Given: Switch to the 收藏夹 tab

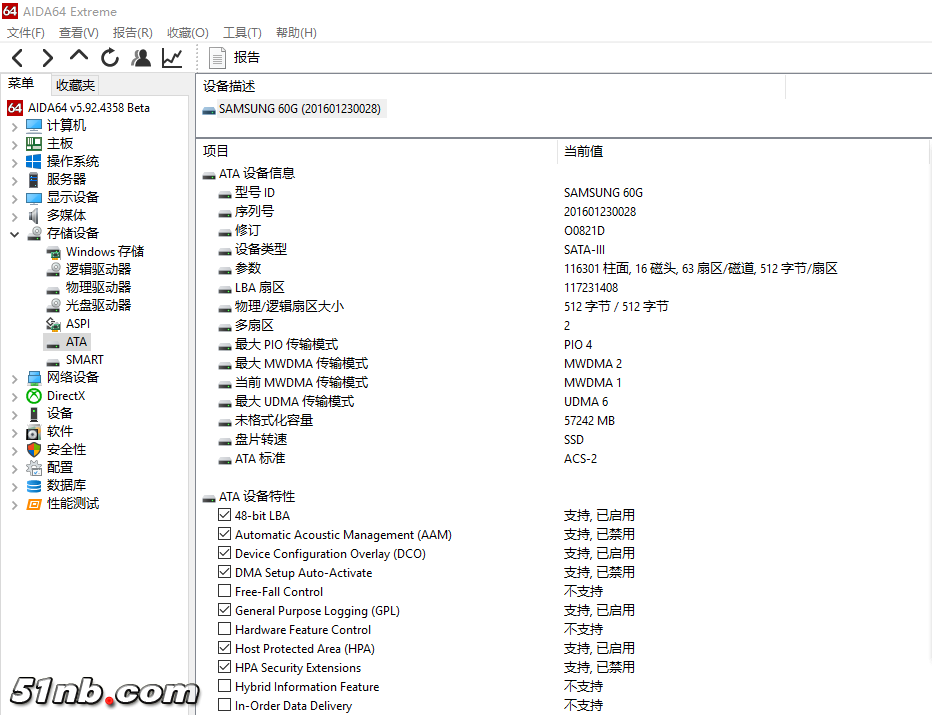Looking at the screenshot, I should (x=76, y=85).
